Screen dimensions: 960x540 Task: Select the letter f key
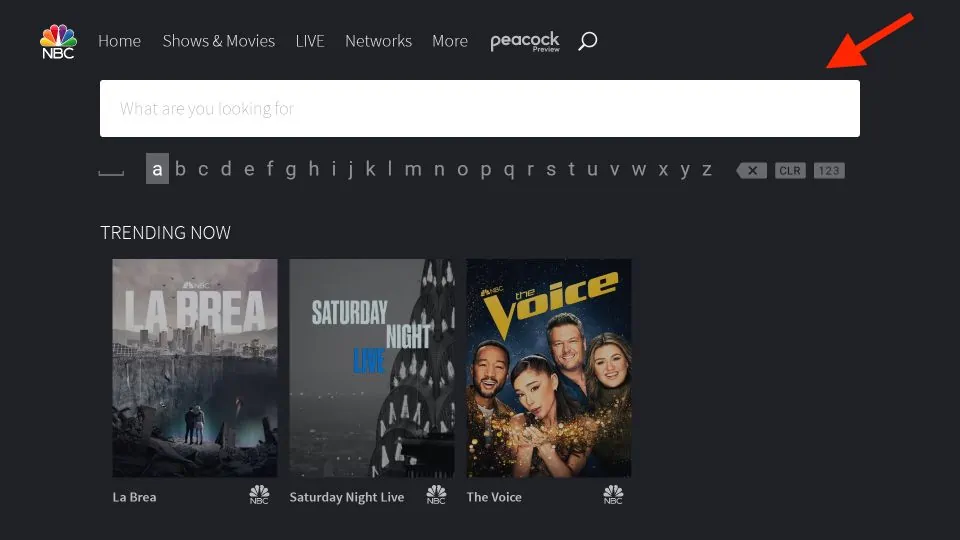pyautogui.click(x=269, y=169)
